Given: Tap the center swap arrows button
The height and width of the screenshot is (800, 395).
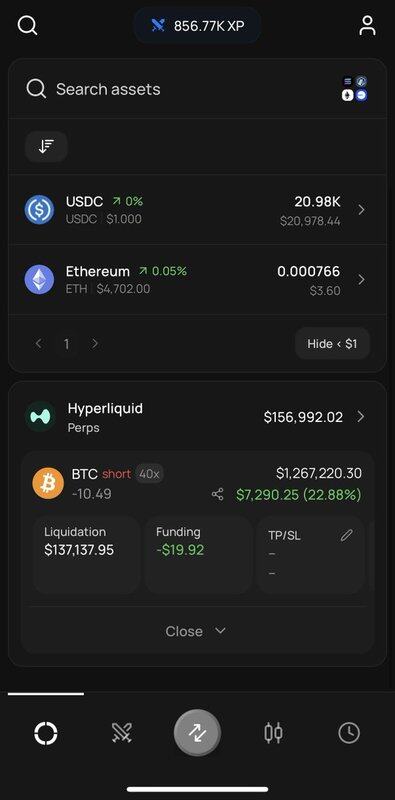Looking at the screenshot, I should (198, 733).
